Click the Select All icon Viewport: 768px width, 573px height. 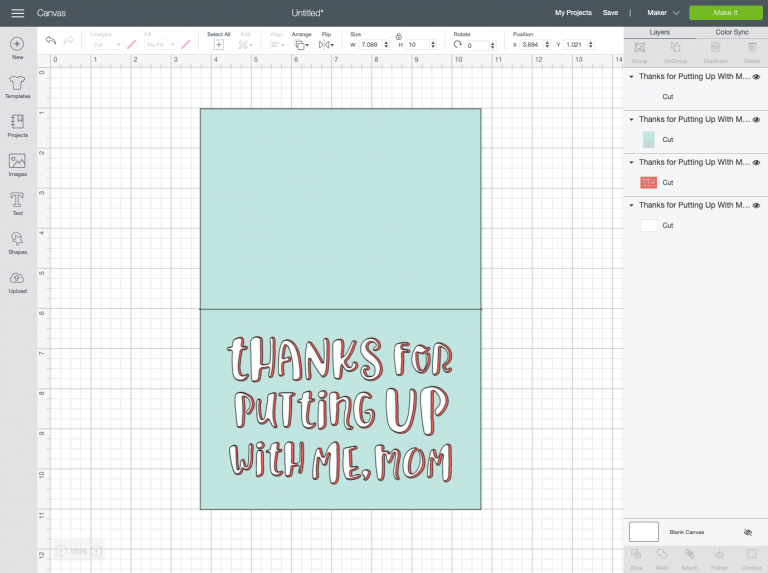(x=218, y=45)
